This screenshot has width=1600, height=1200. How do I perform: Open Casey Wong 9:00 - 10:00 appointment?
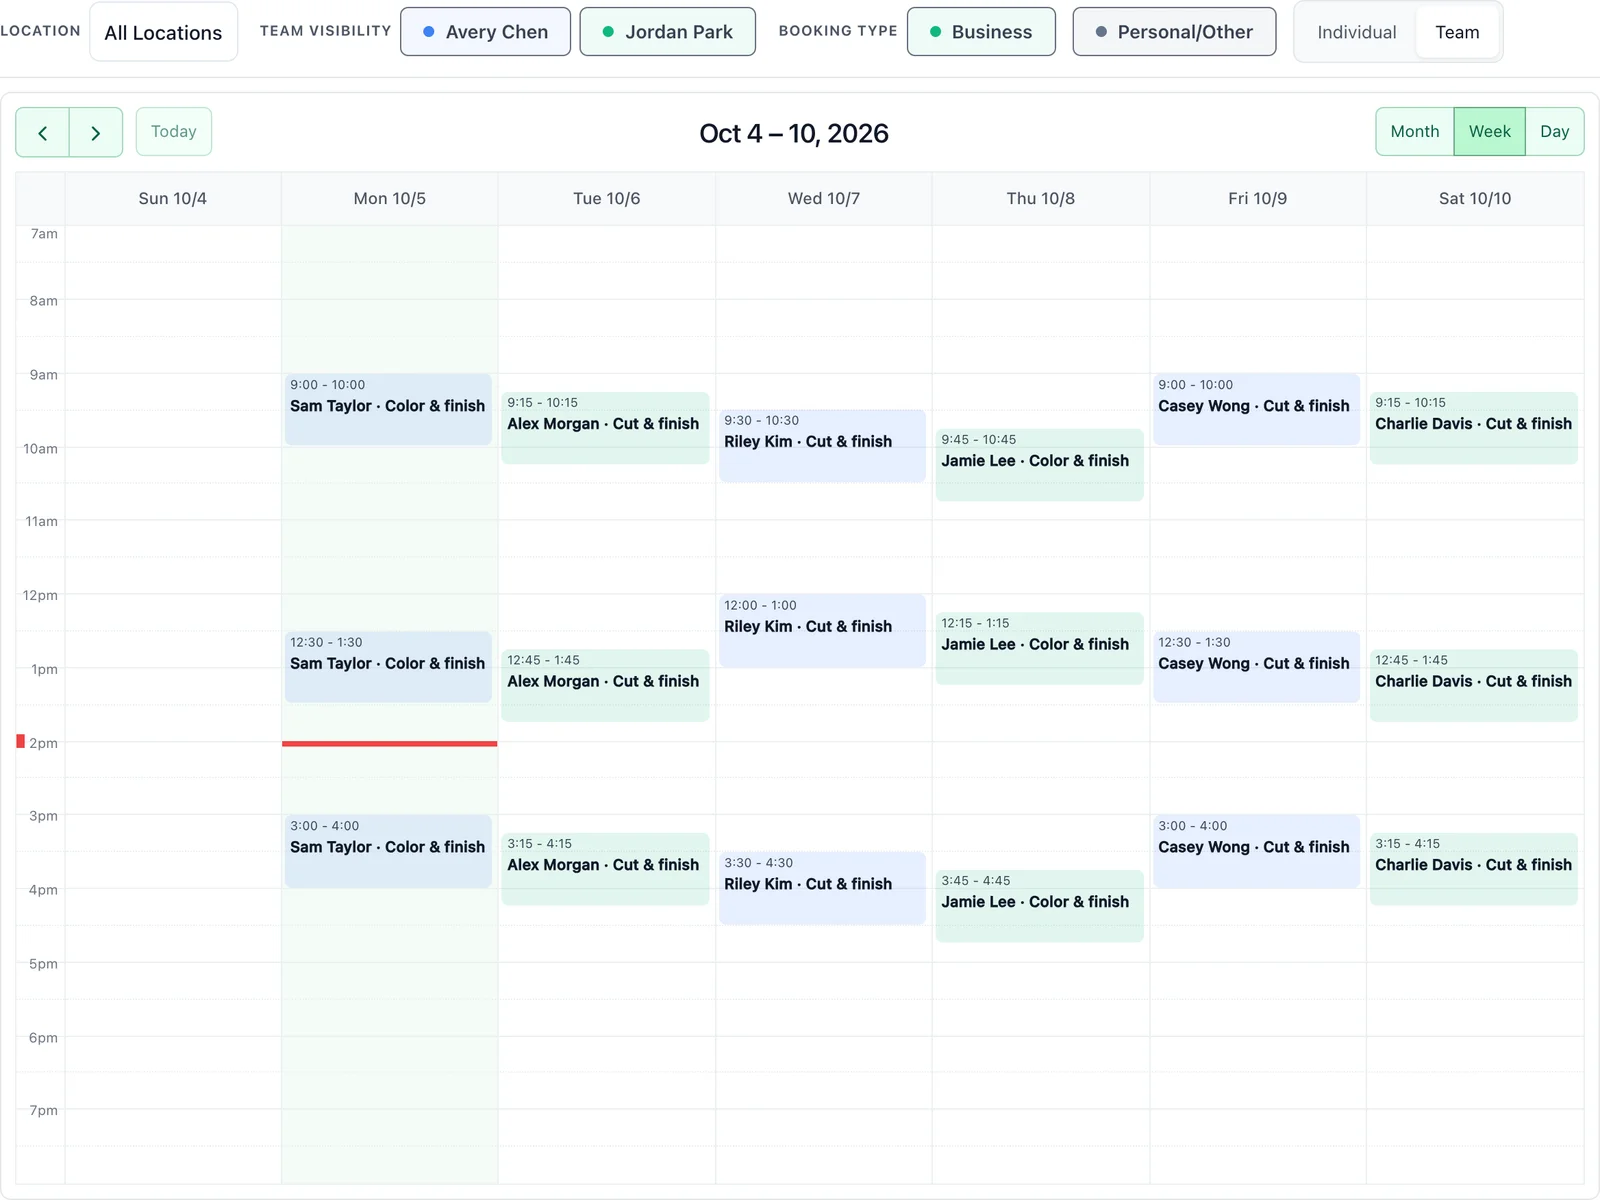1257,409
